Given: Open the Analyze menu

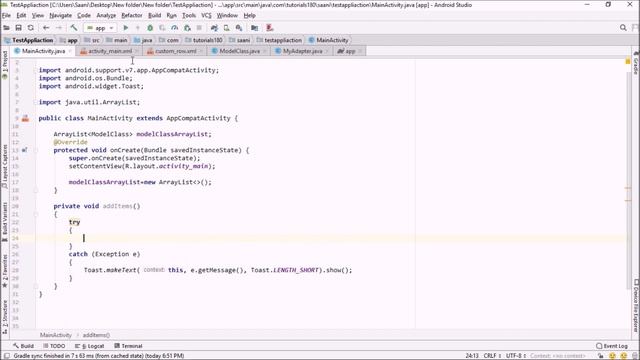Looking at the screenshot, I should coord(106,16).
